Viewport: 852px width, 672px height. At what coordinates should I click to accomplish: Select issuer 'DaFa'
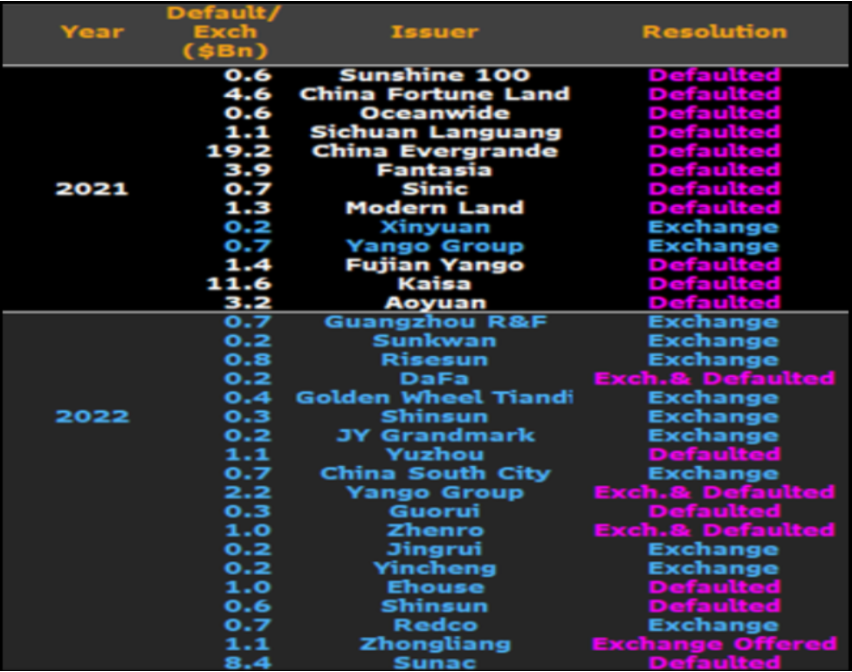[x=434, y=379]
